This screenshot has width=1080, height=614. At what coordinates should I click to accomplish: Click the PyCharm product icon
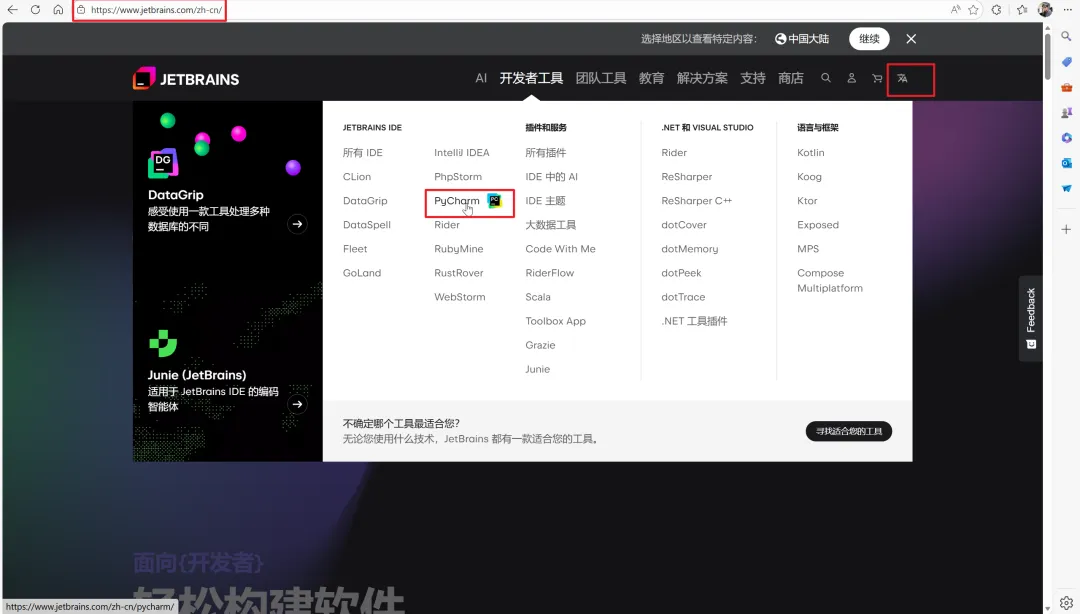coord(495,201)
